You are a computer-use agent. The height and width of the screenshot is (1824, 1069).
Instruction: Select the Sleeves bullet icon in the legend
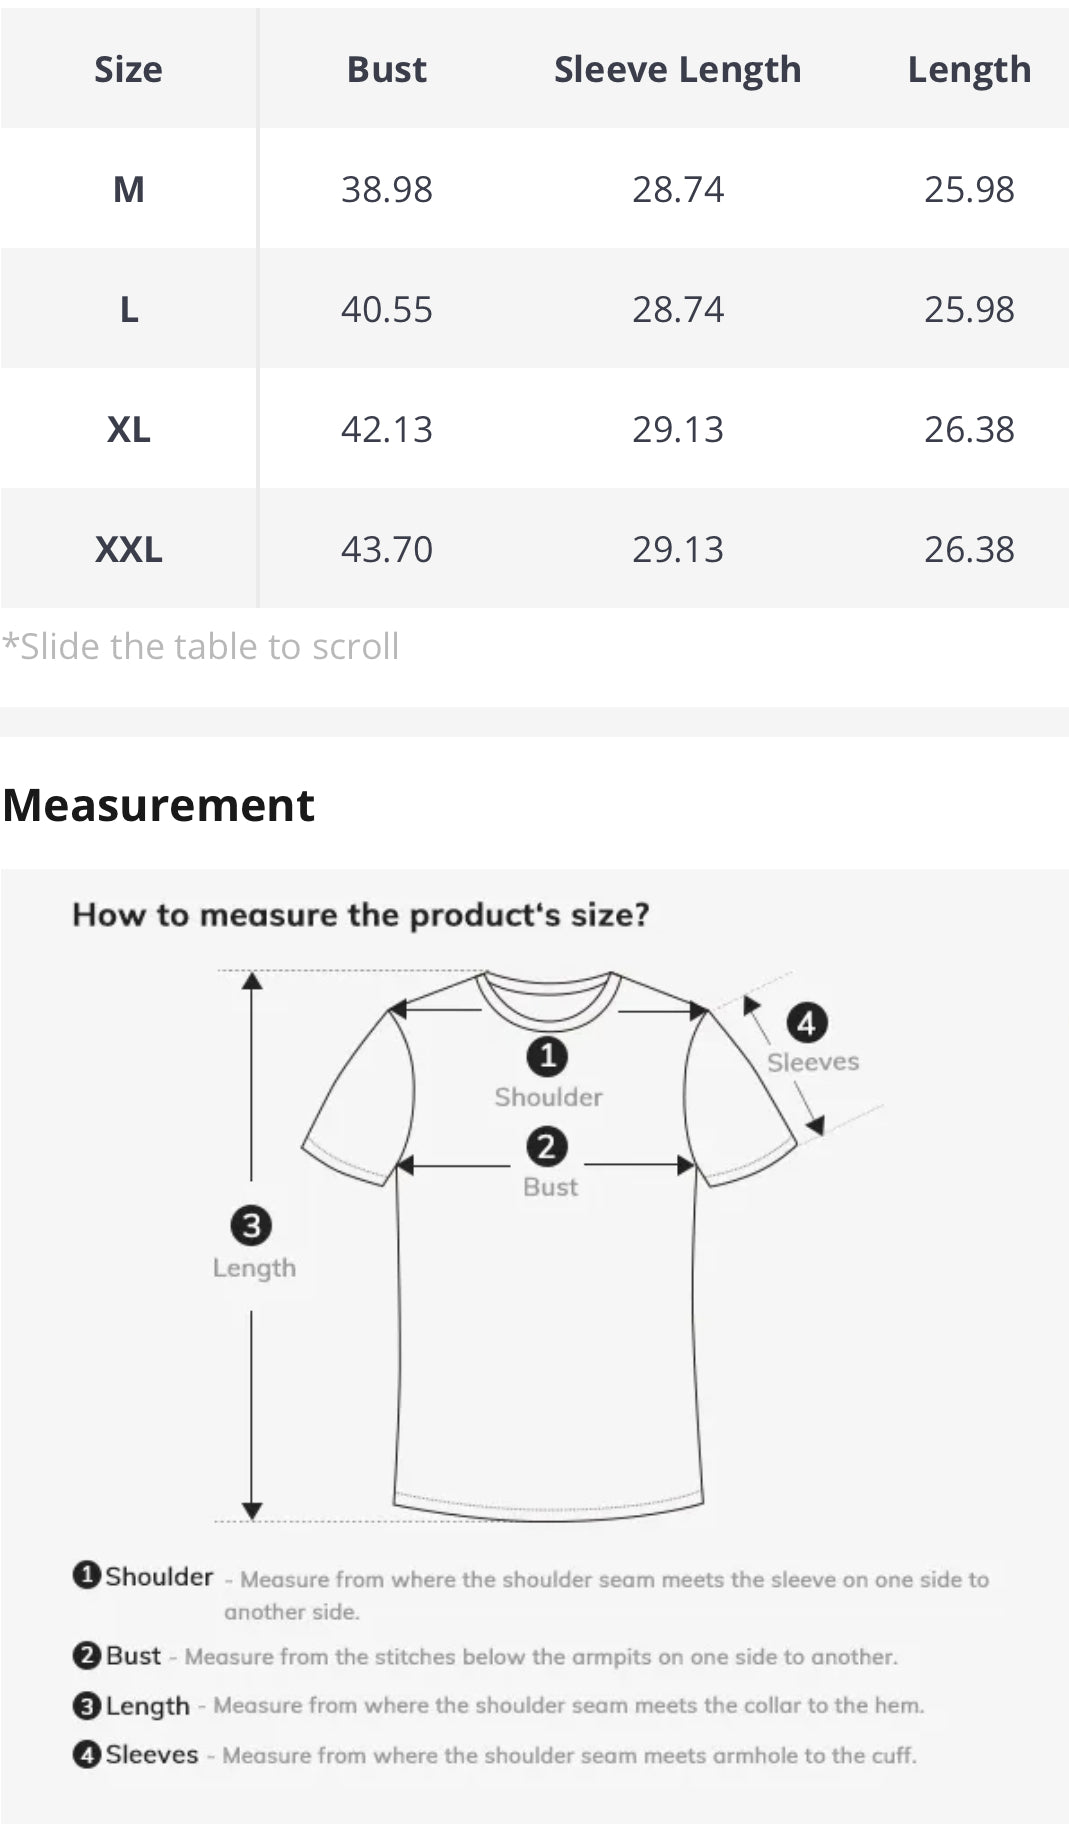pos(87,1753)
